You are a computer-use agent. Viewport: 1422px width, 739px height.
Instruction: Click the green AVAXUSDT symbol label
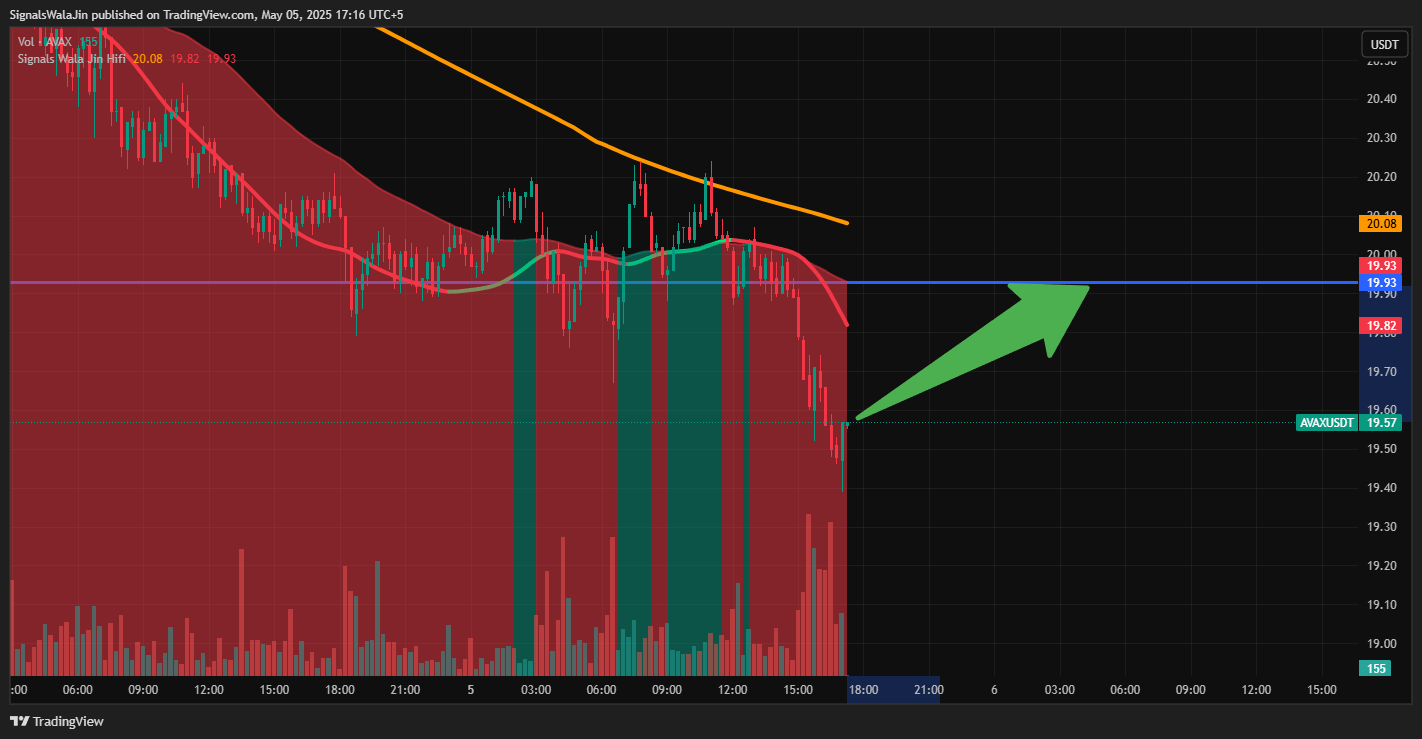(x=1327, y=423)
